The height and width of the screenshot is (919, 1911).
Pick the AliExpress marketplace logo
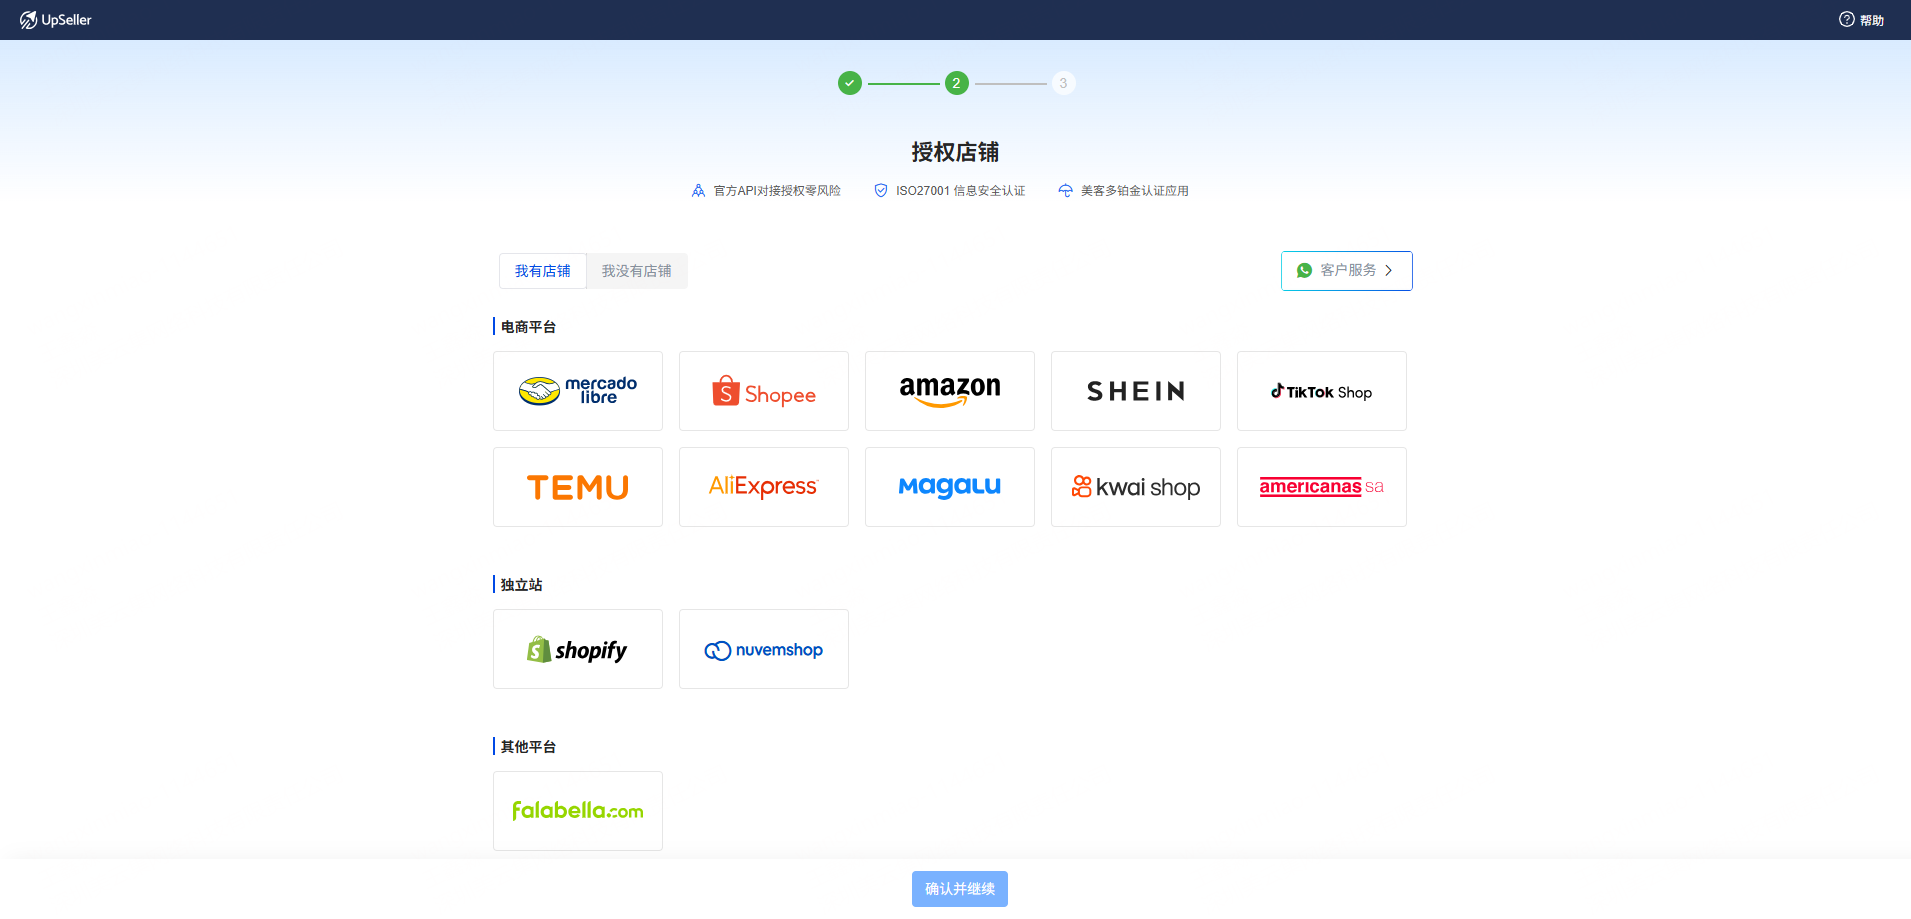[764, 487]
